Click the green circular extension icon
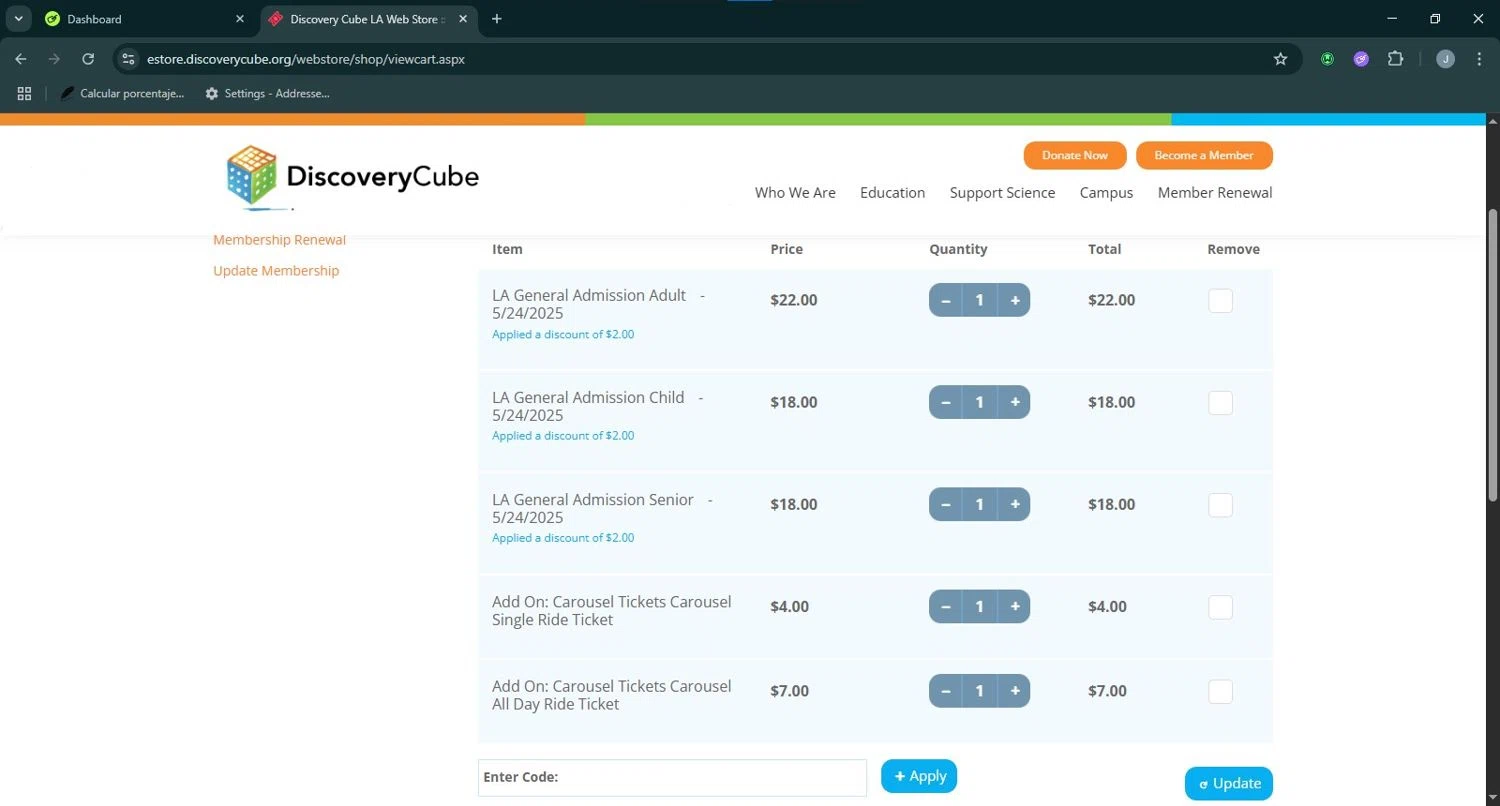Viewport: 1500px width, 806px height. [x=1327, y=59]
